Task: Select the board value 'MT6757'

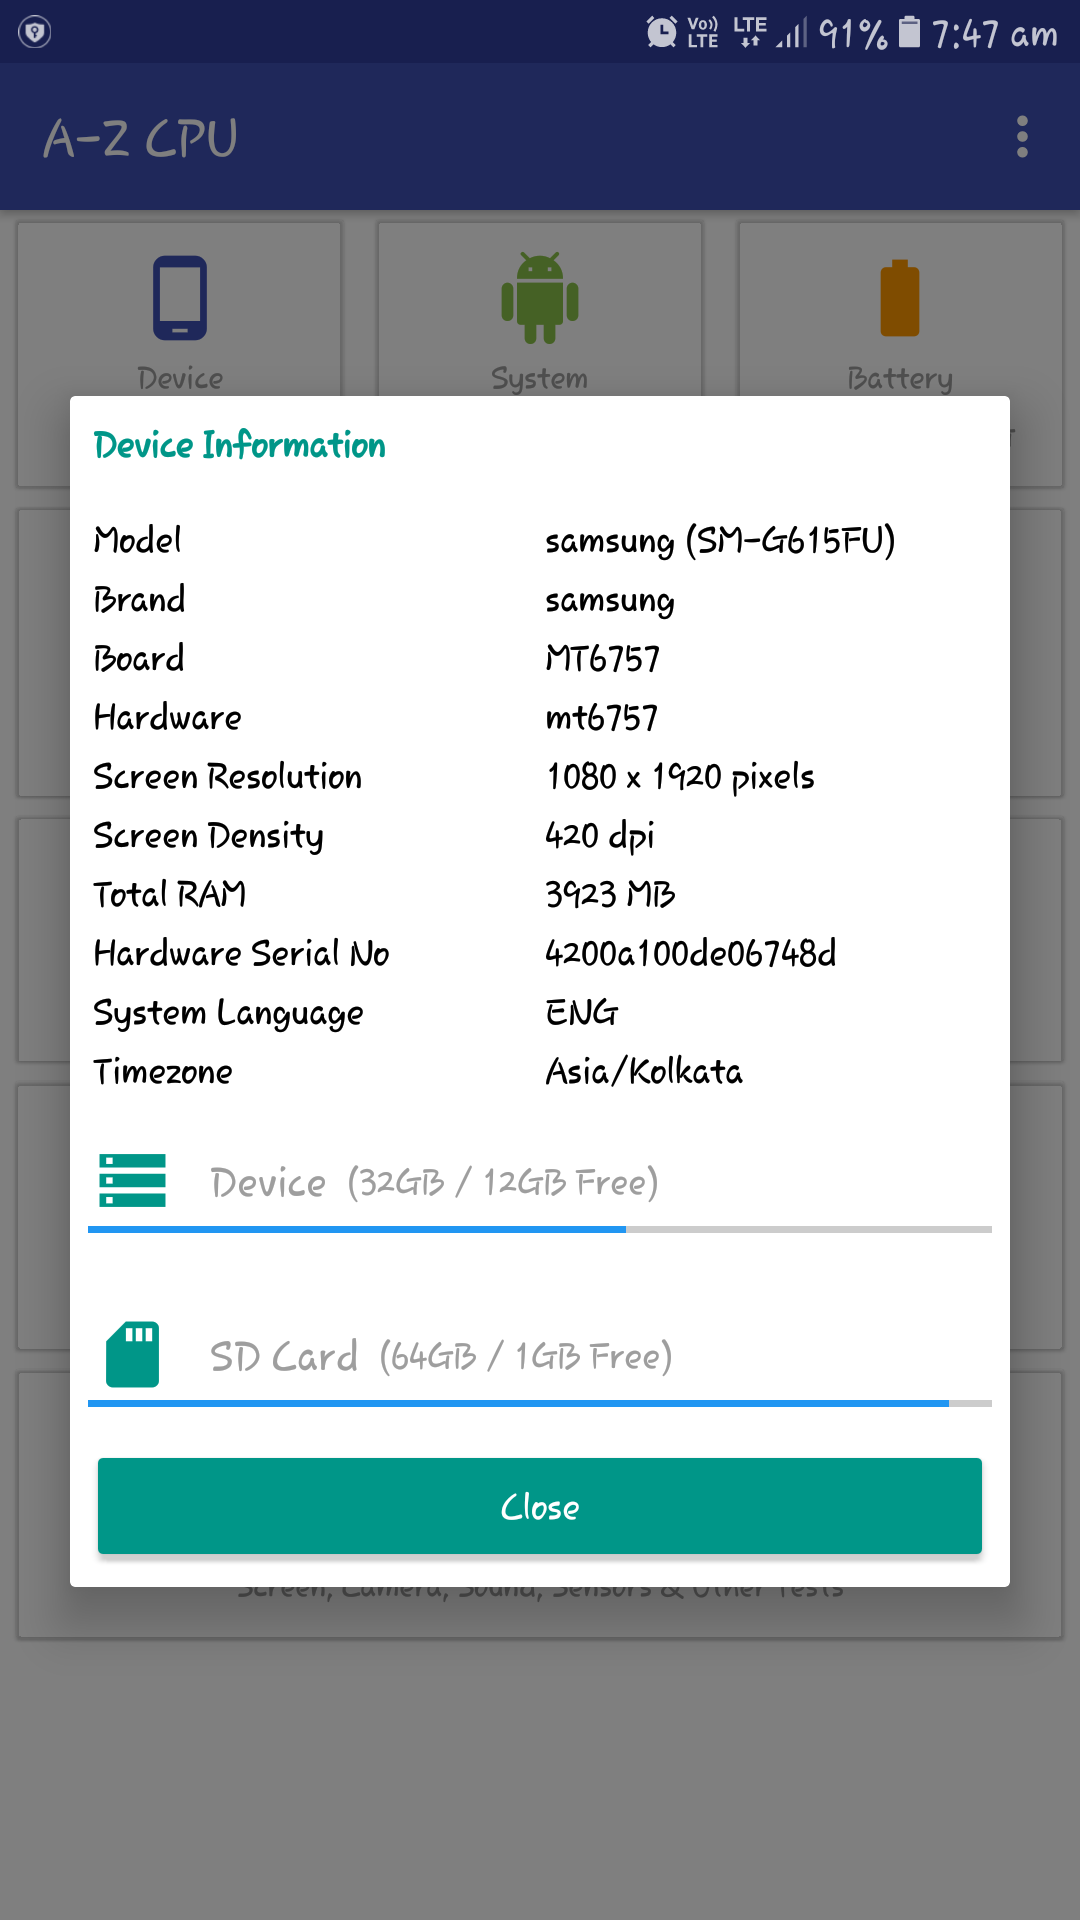Action: pyautogui.click(x=603, y=659)
